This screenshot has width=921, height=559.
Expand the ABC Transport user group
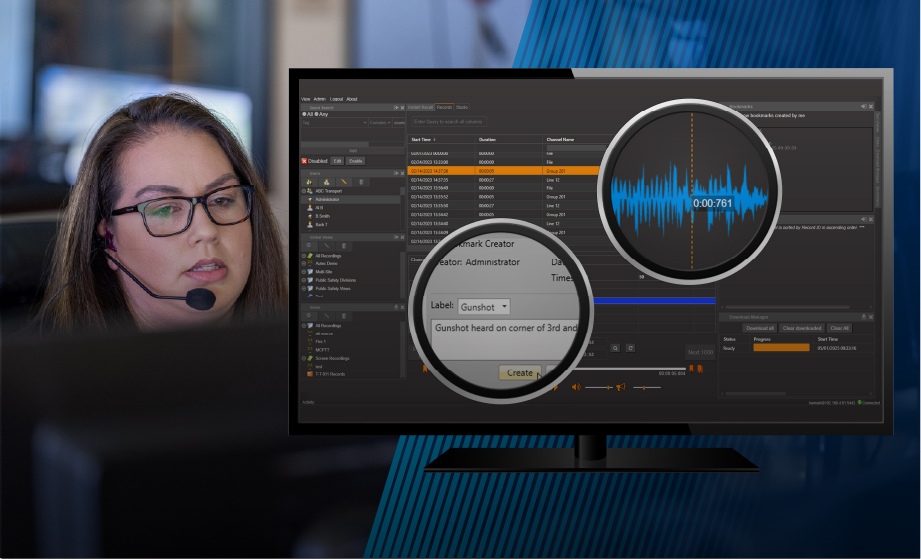coord(305,191)
